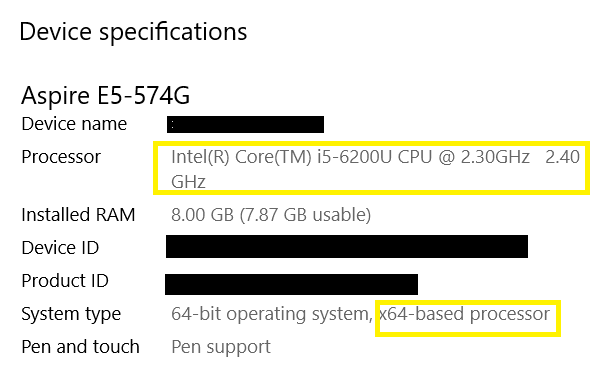
Task: Click the GHz text on second processor line
Action: click(x=188, y=182)
